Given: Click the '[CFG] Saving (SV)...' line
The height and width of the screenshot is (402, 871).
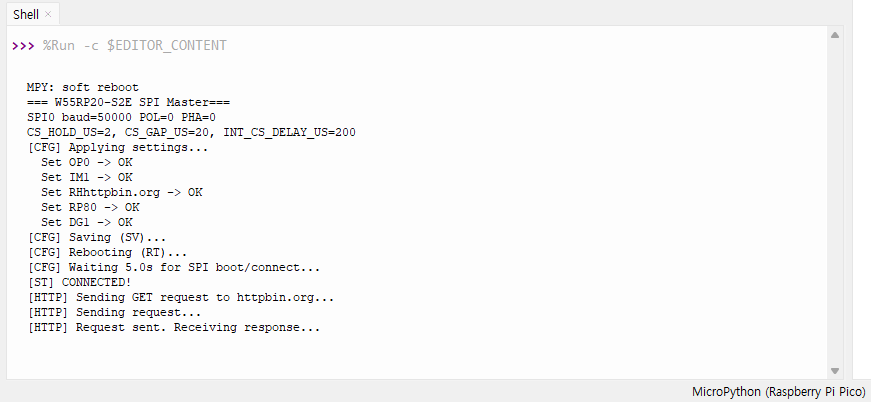Looking at the screenshot, I should [97, 237].
